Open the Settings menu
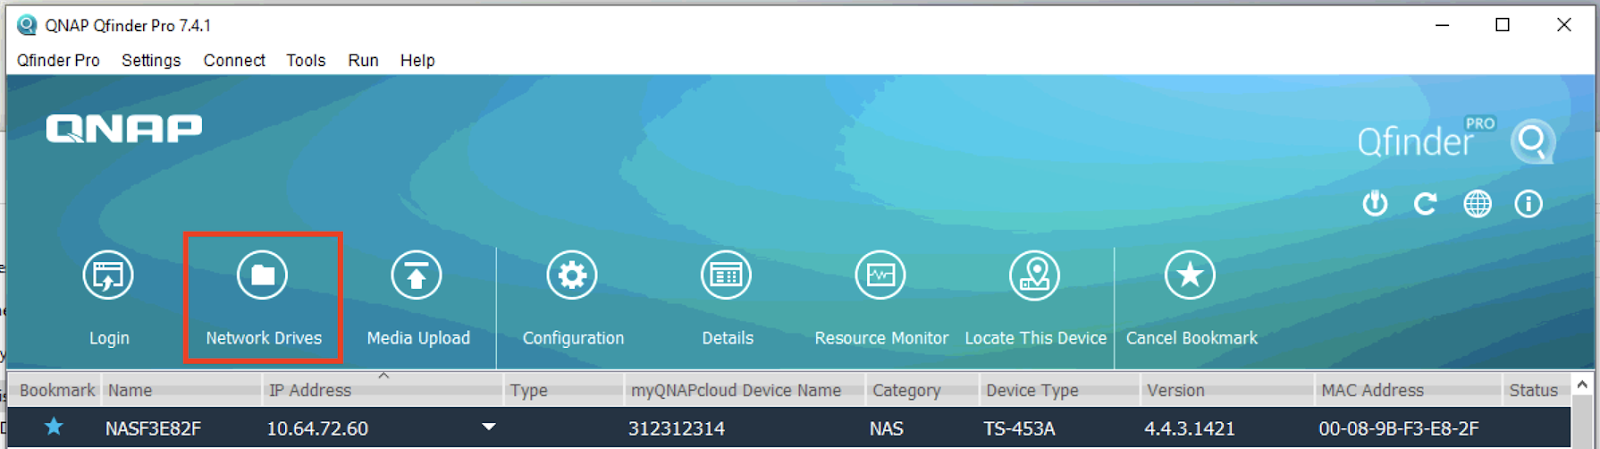The image size is (1600, 449). tap(151, 60)
